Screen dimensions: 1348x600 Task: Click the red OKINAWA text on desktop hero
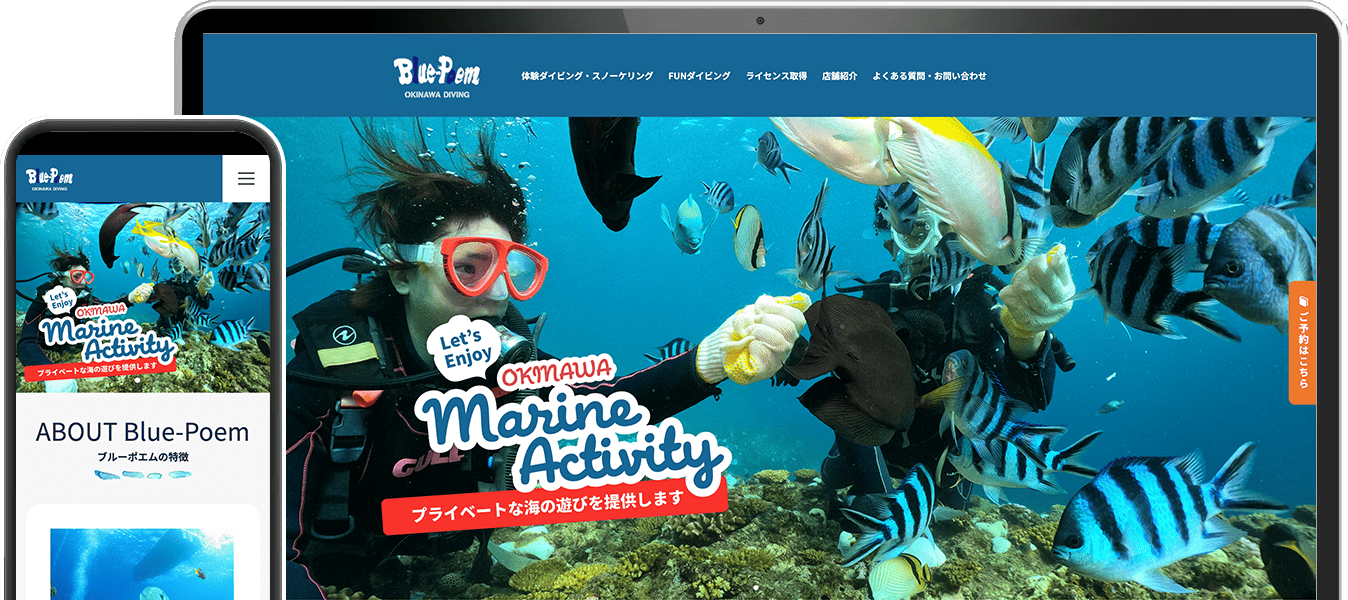click(555, 376)
